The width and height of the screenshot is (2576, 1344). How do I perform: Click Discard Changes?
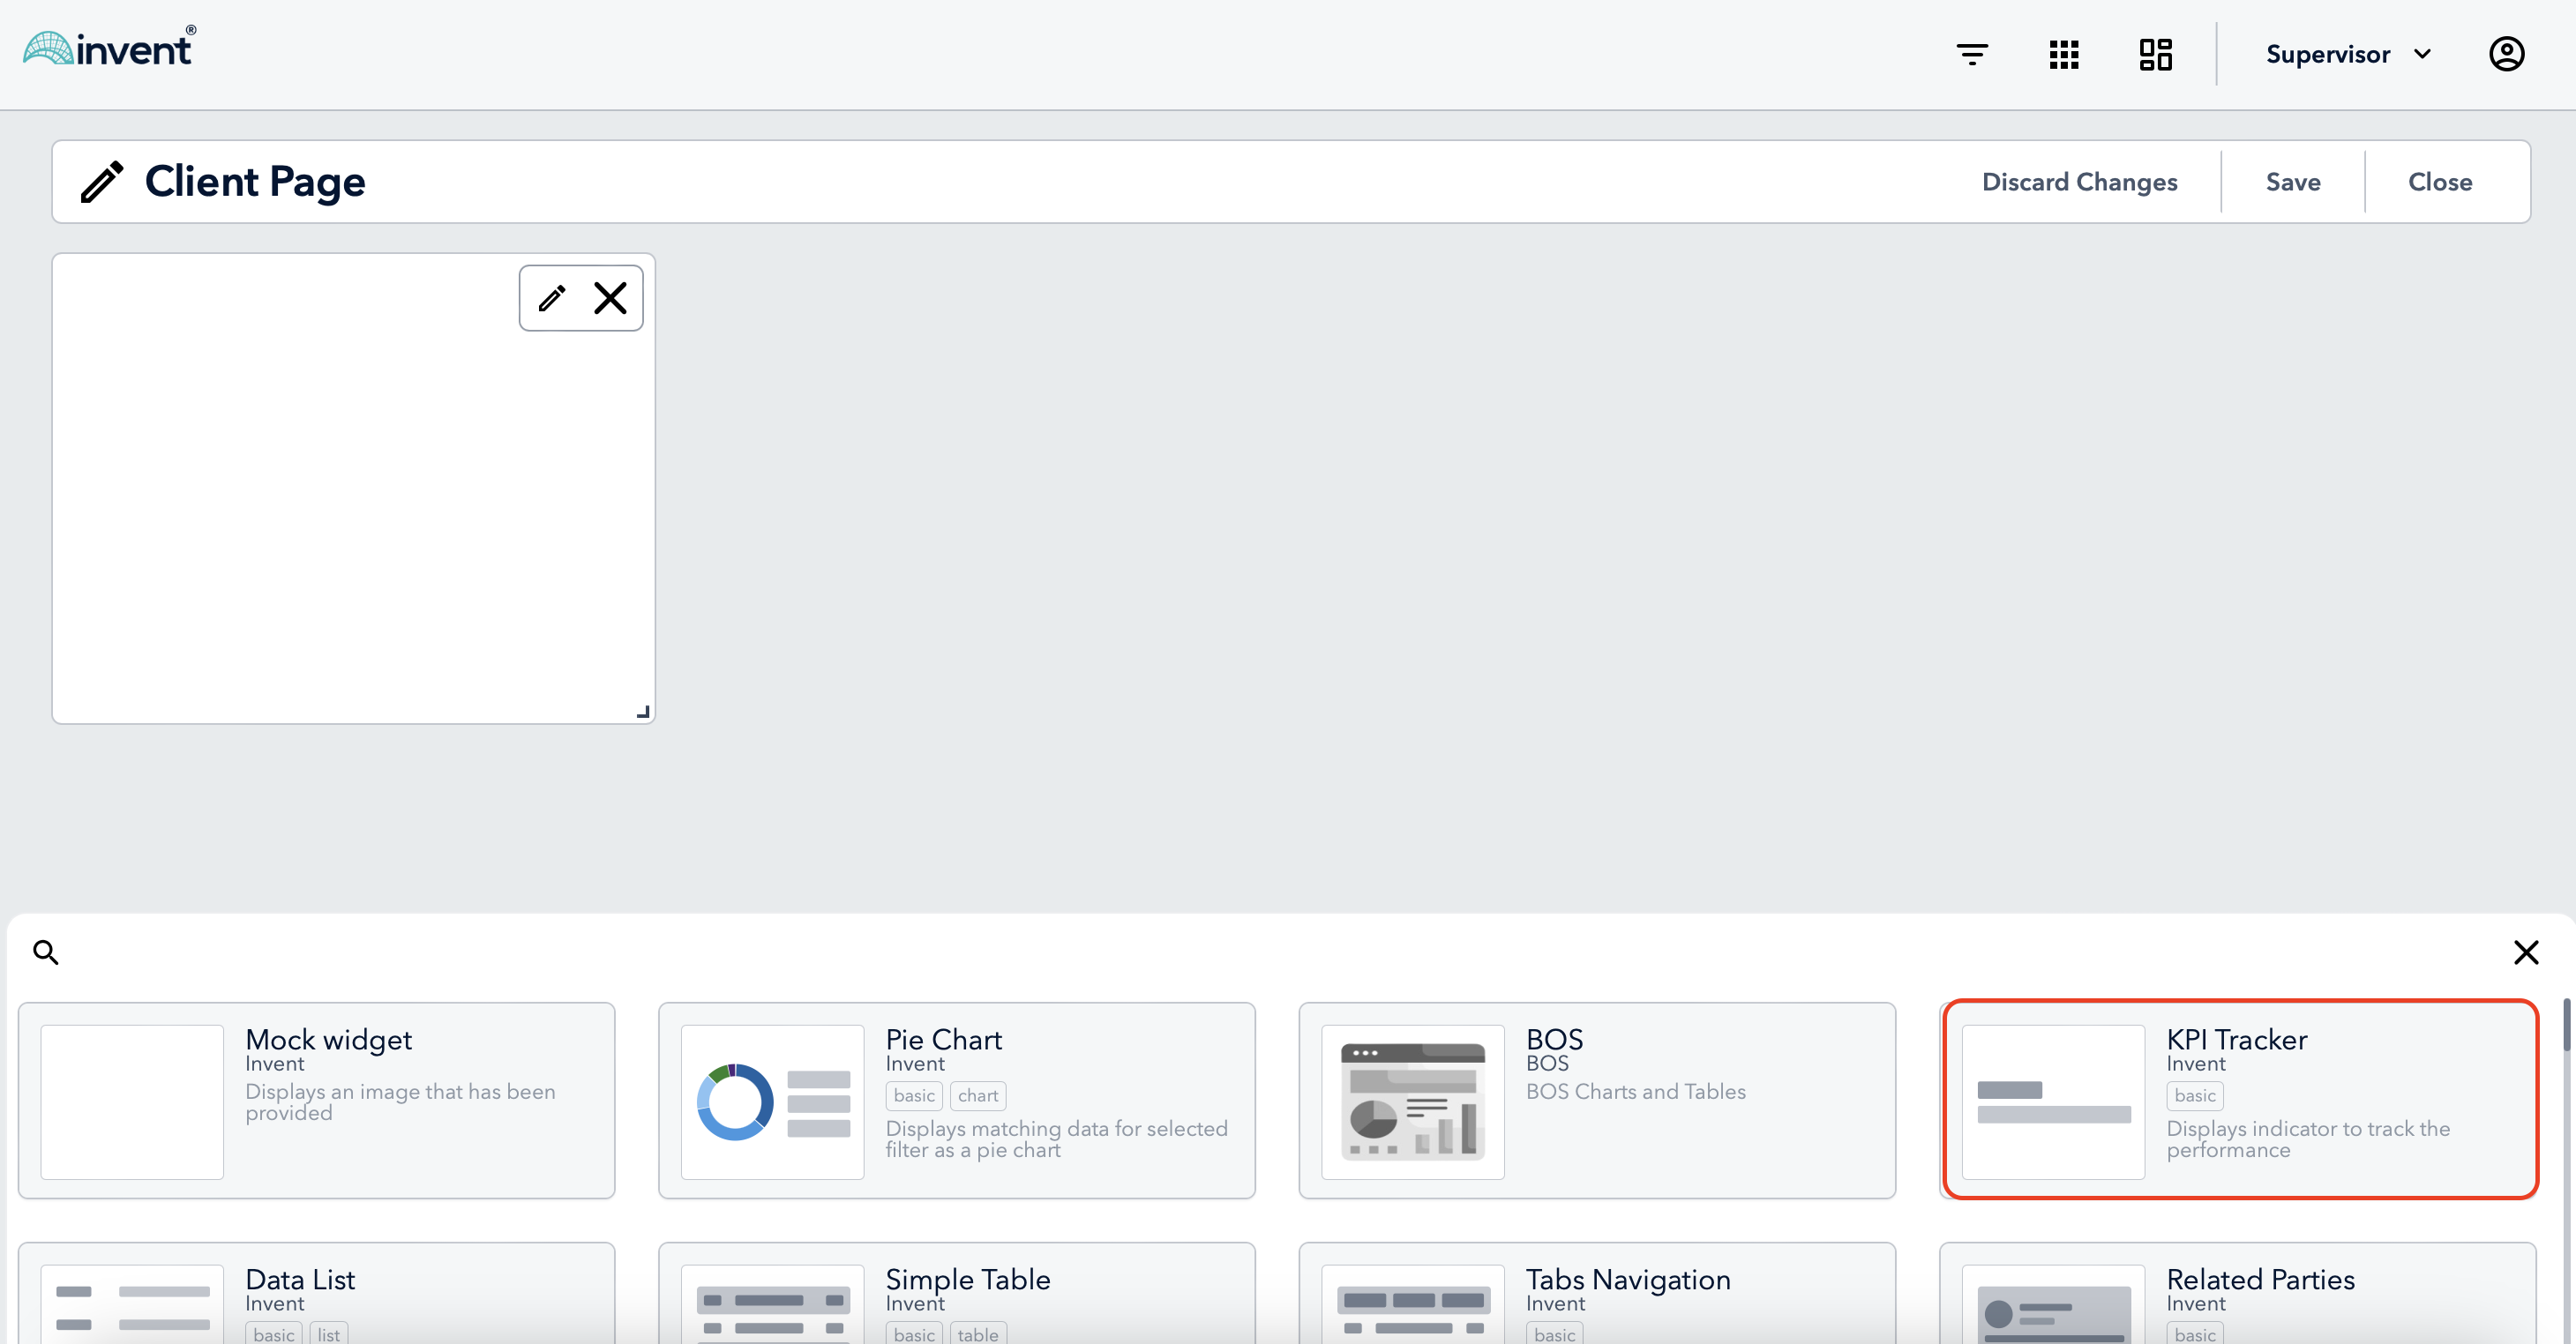click(x=2080, y=182)
